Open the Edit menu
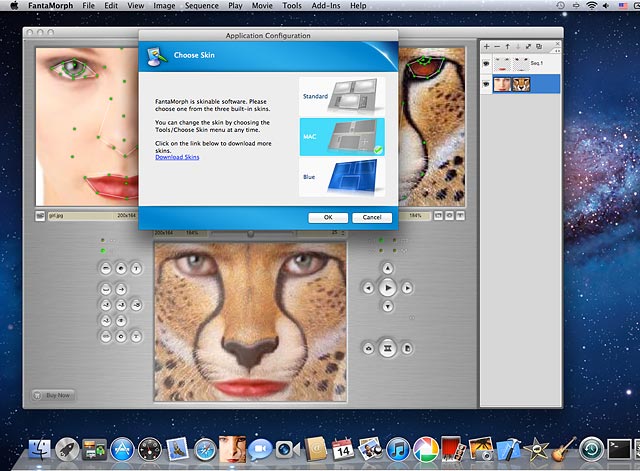Screen dimensions: 640x471 tap(111, 6)
